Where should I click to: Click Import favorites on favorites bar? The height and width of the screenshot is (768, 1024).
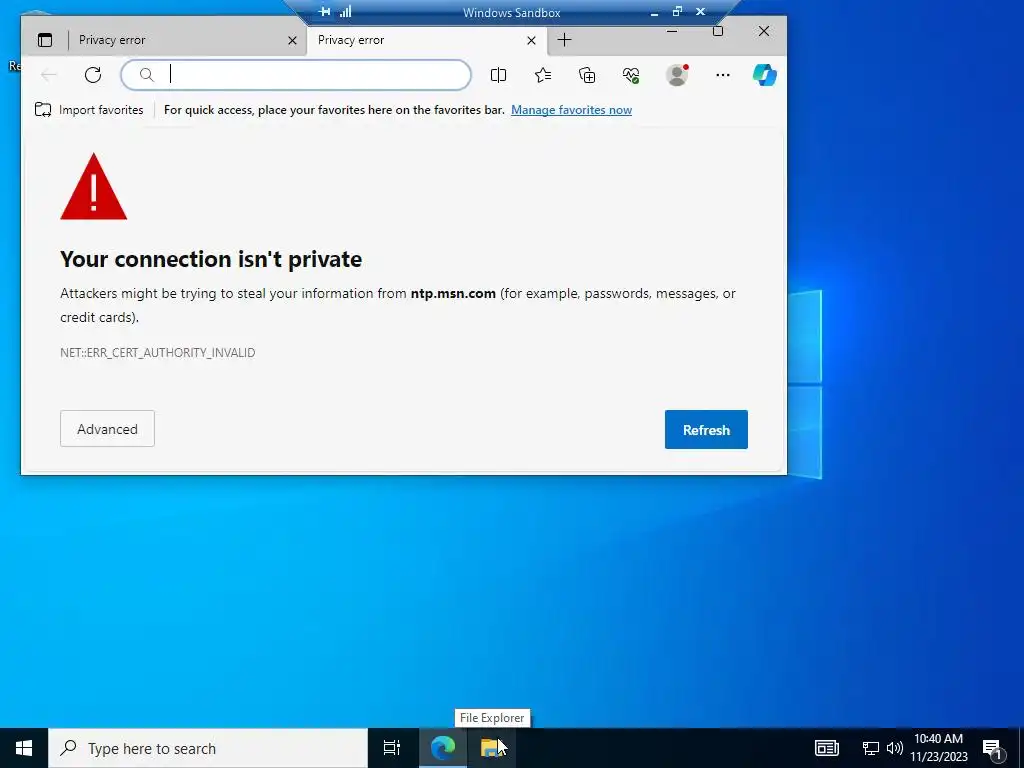89,110
